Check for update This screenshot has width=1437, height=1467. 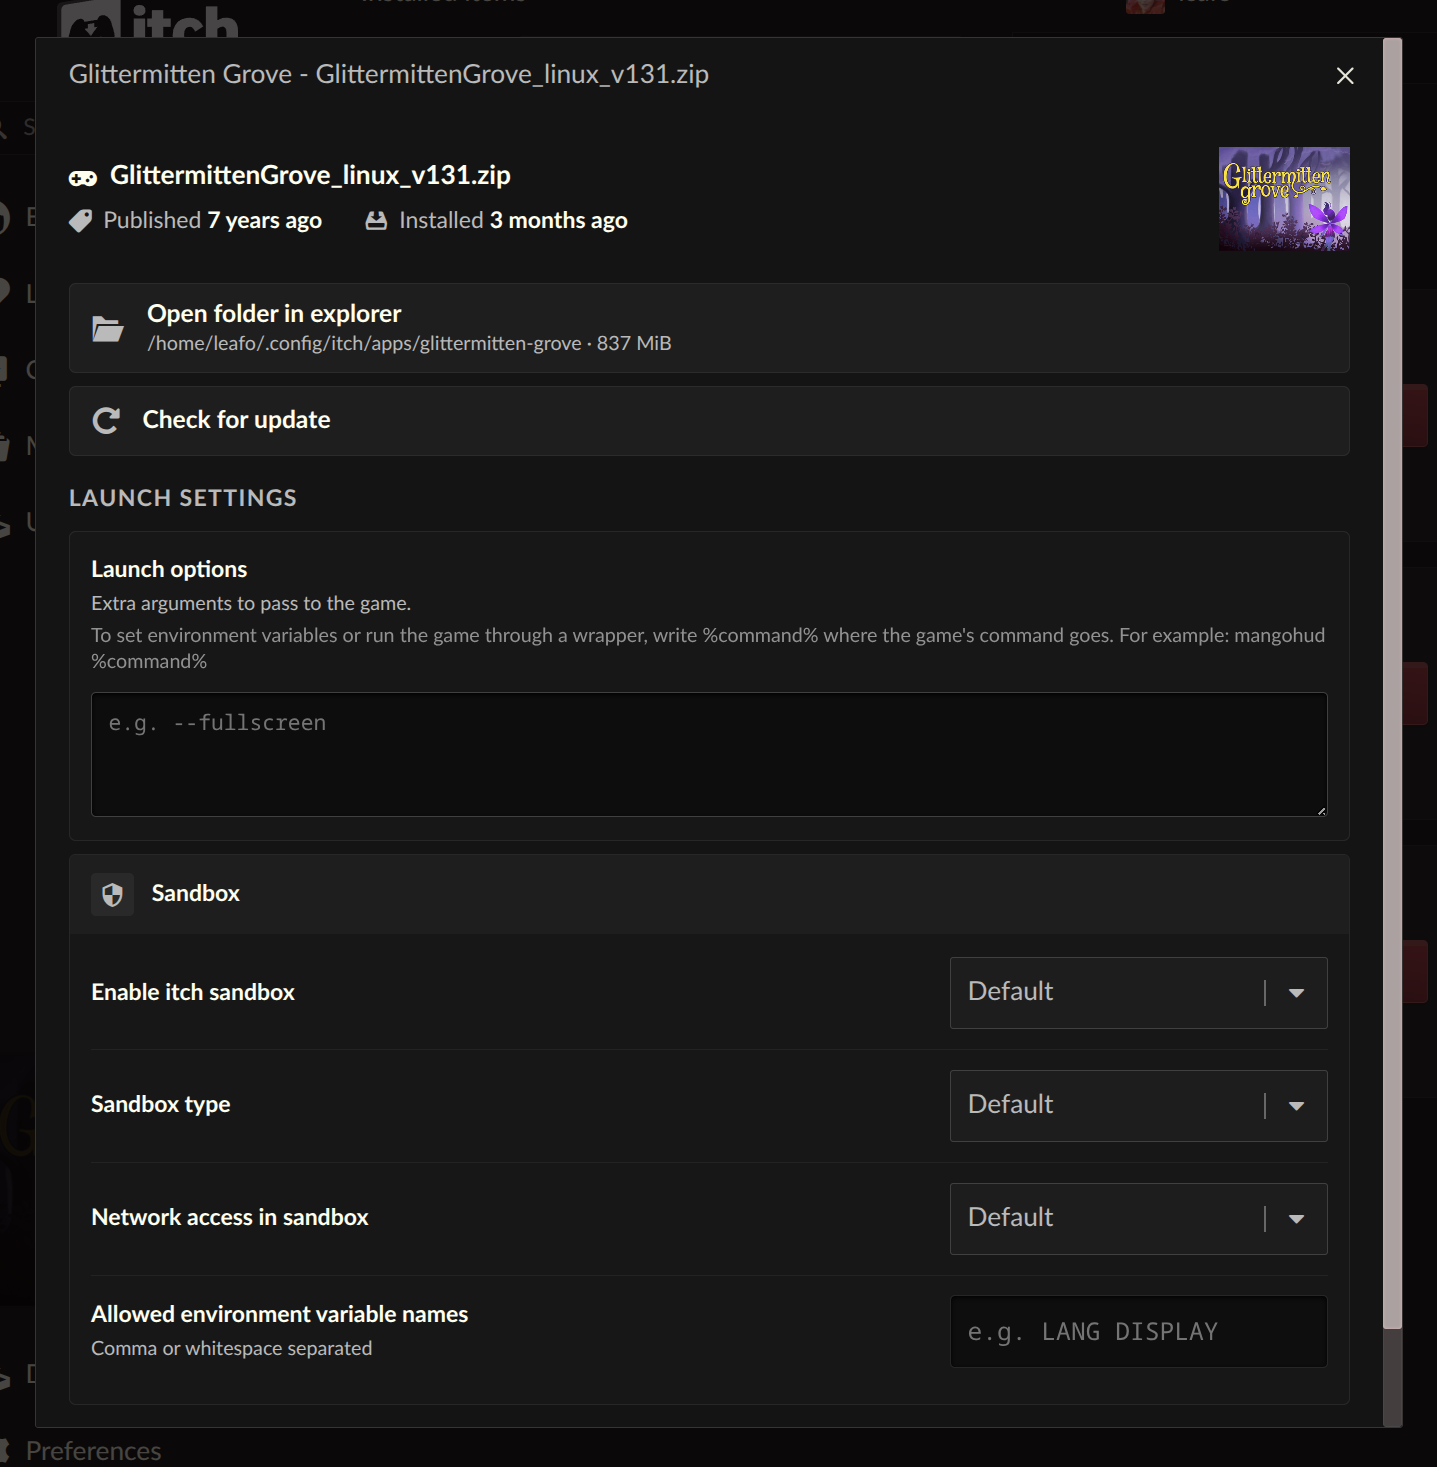coord(709,421)
